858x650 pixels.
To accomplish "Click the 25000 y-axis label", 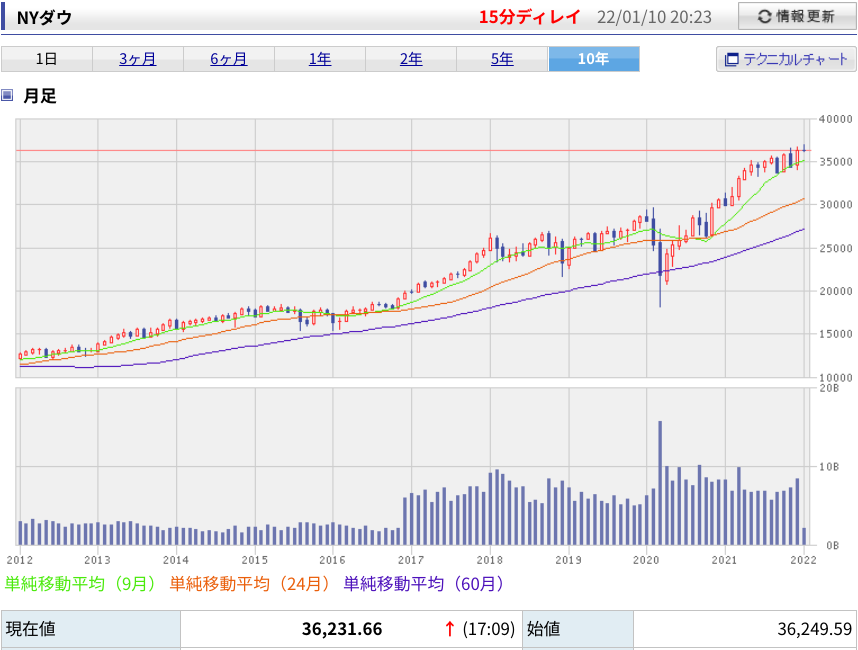I will [x=836, y=248].
